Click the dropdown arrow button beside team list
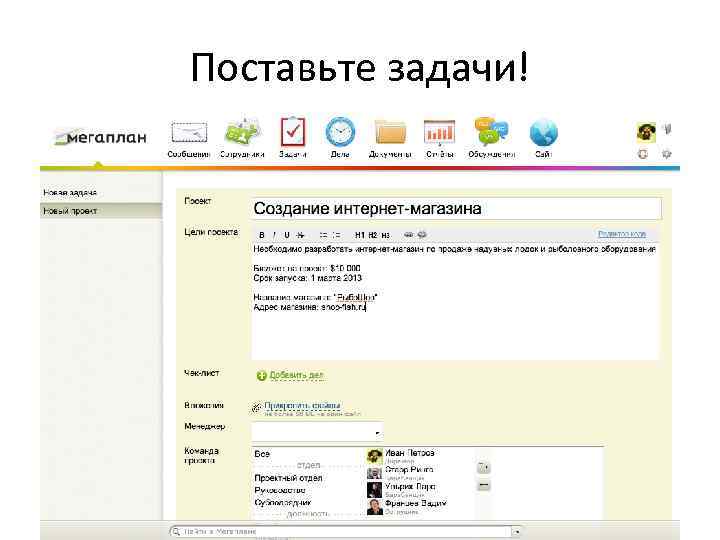 (484, 467)
